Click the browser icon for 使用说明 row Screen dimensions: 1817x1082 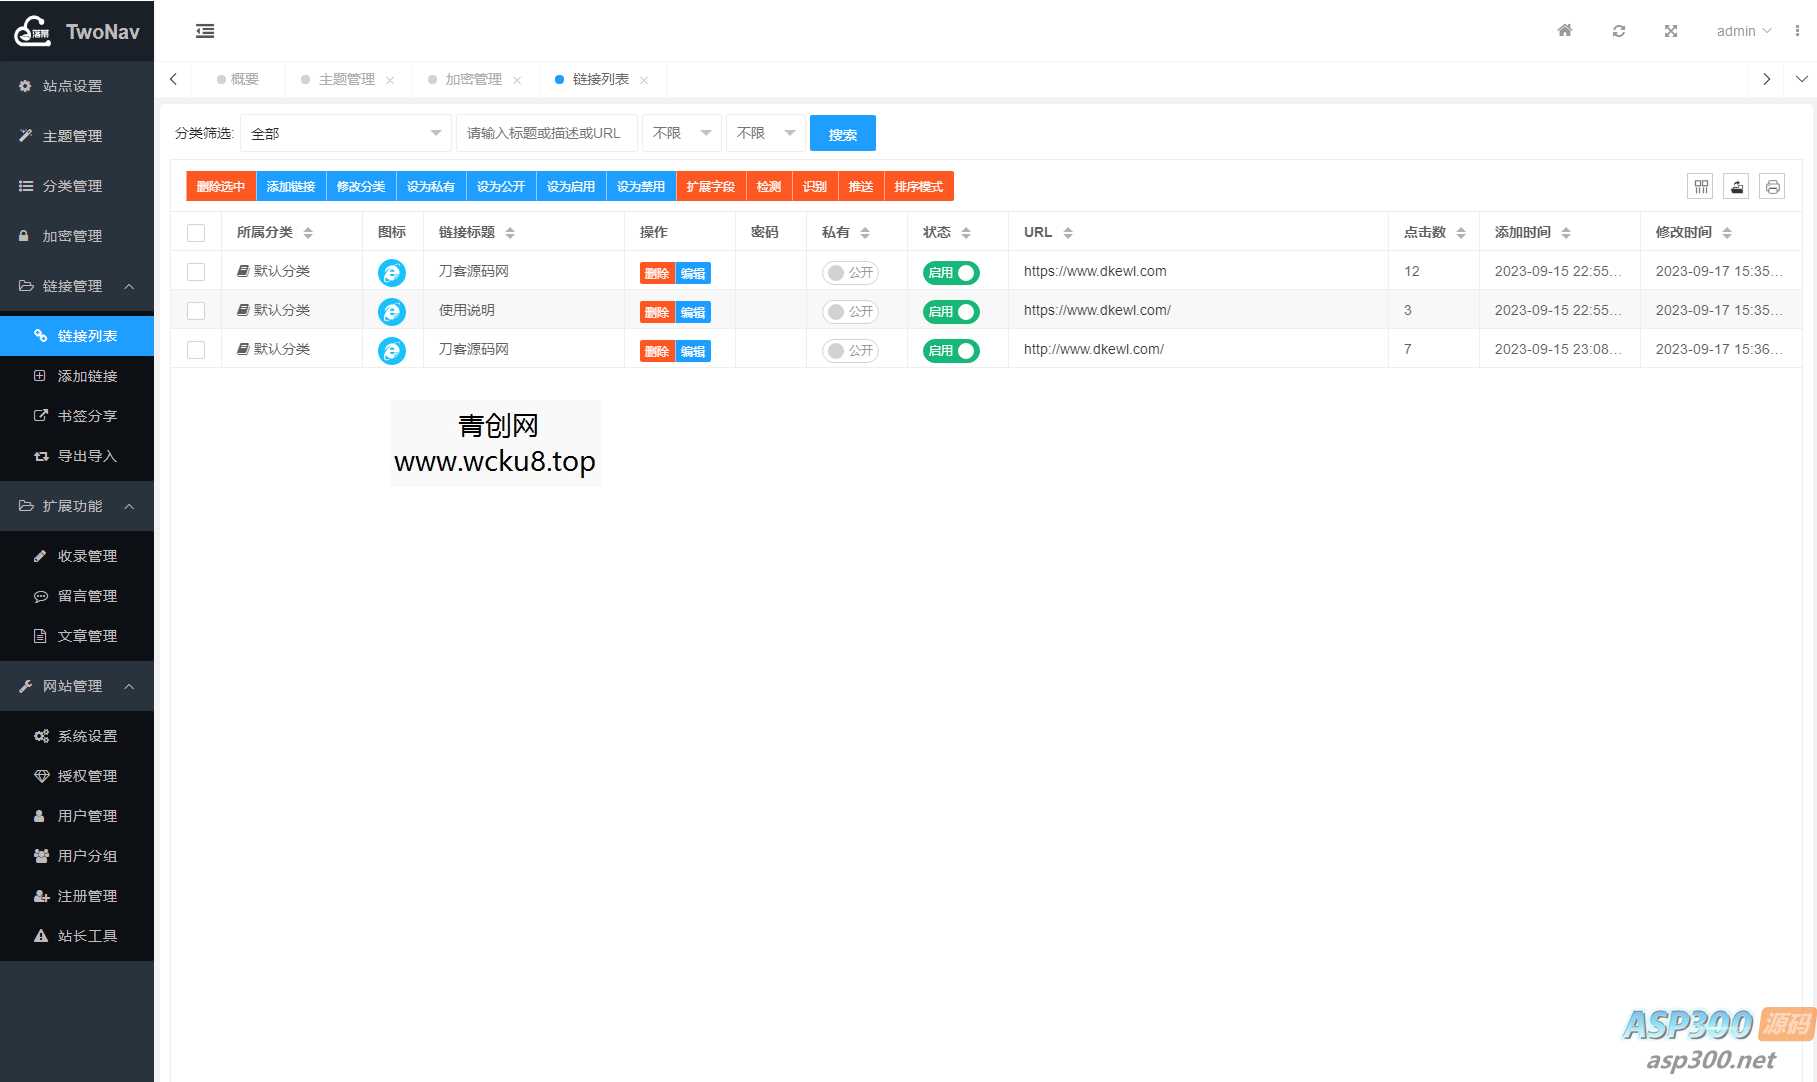pos(391,311)
